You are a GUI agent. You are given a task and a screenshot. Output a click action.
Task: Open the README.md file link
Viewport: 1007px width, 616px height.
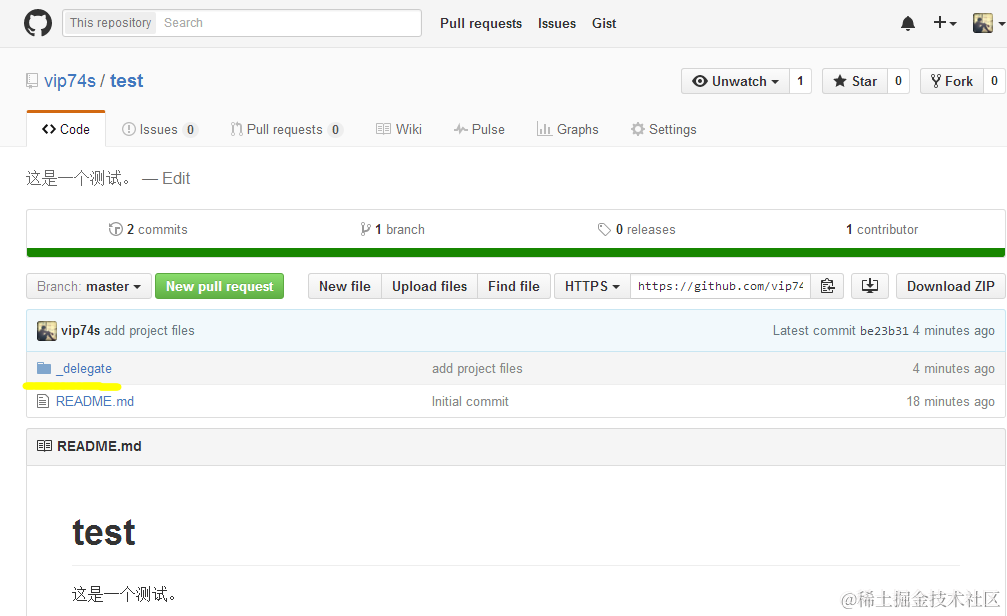coord(95,401)
